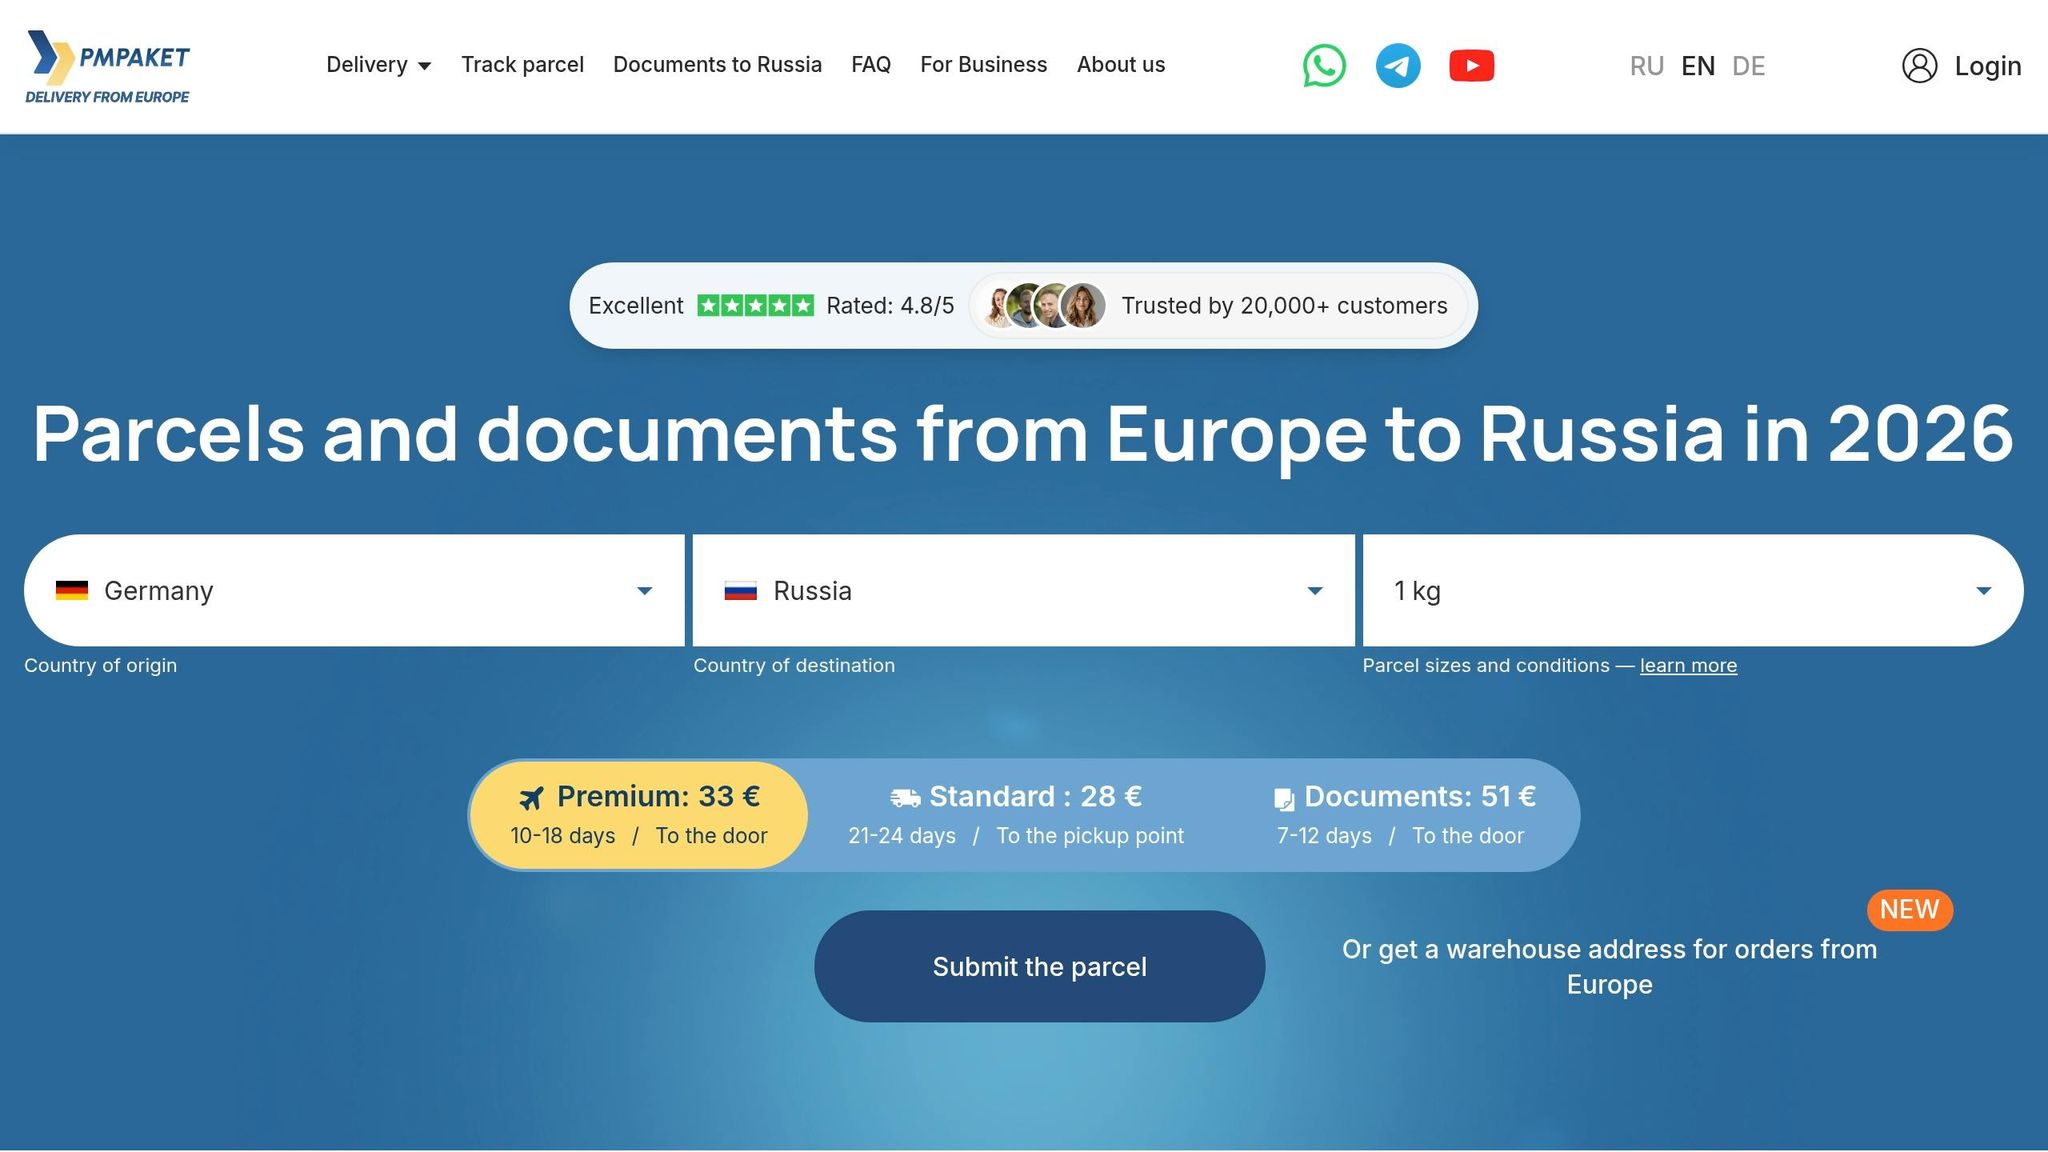Open the country of destination dropdown
This screenshot has width=2048, height=1152.
(1024, 590)
